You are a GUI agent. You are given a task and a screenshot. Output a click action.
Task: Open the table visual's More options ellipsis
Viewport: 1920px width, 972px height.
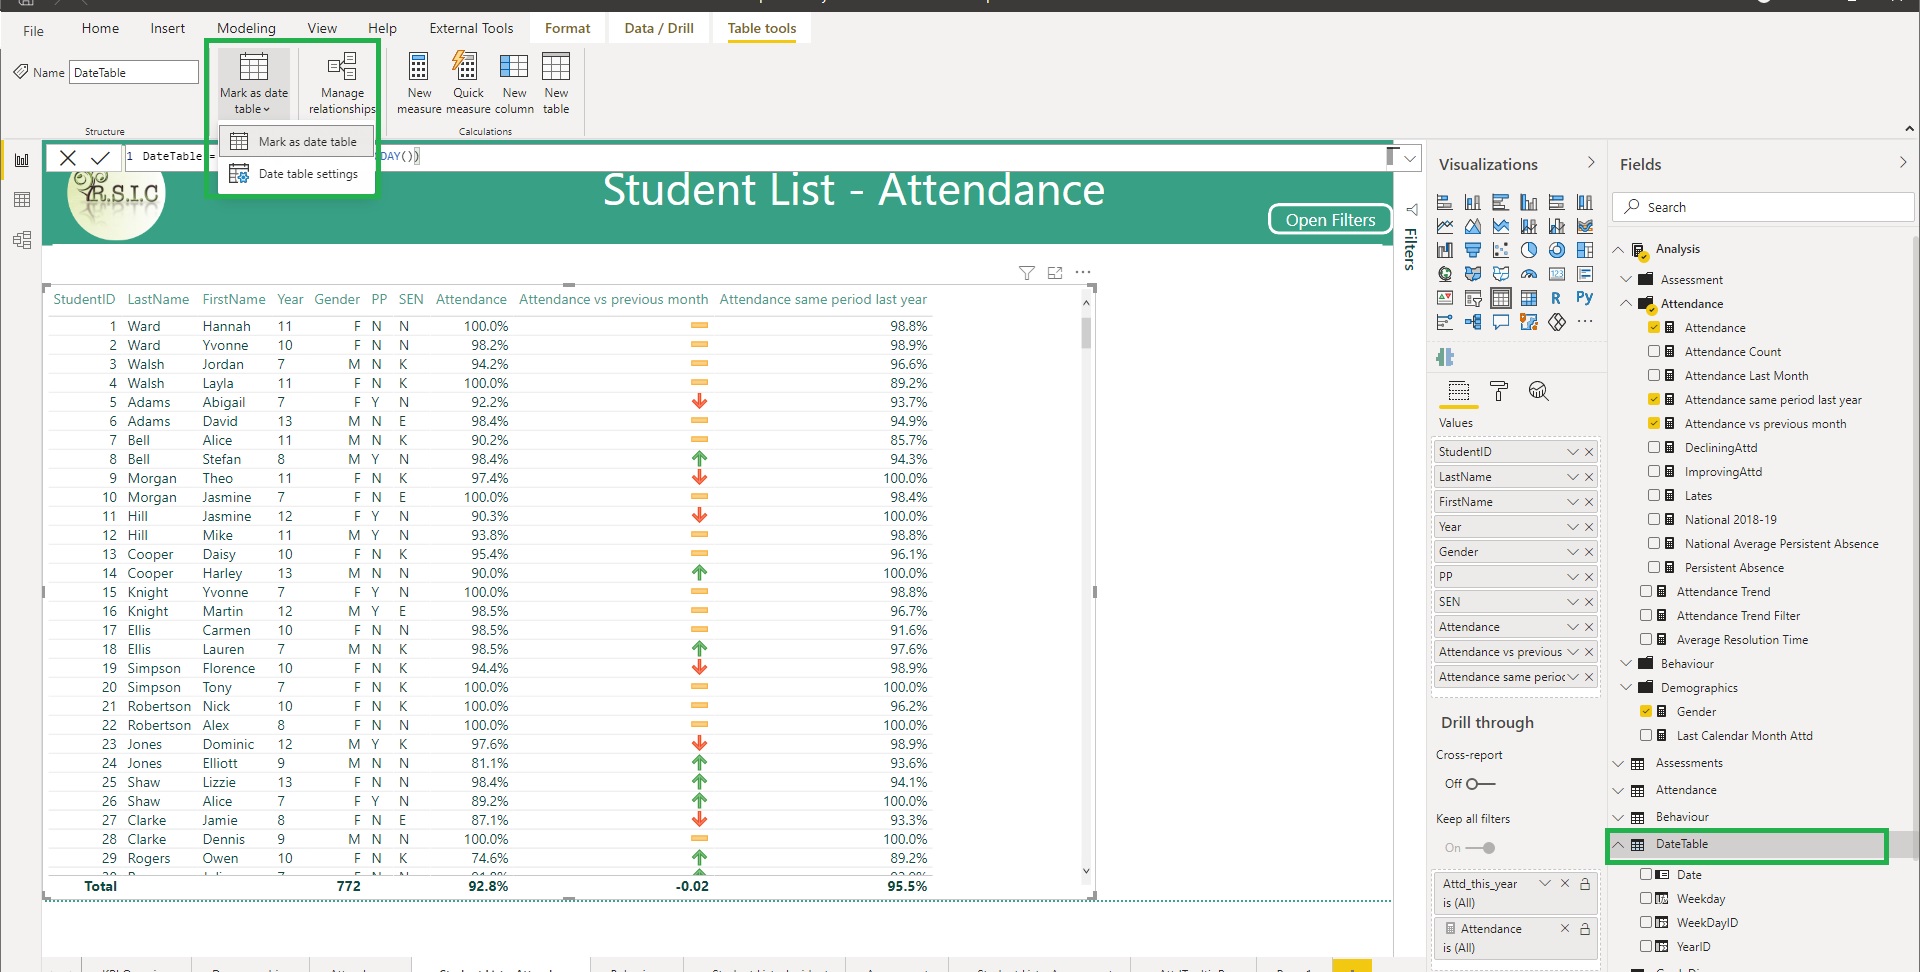click(1083, 272)
